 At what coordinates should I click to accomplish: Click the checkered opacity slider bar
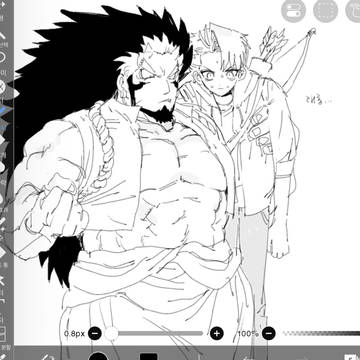(x=321, y=333)
